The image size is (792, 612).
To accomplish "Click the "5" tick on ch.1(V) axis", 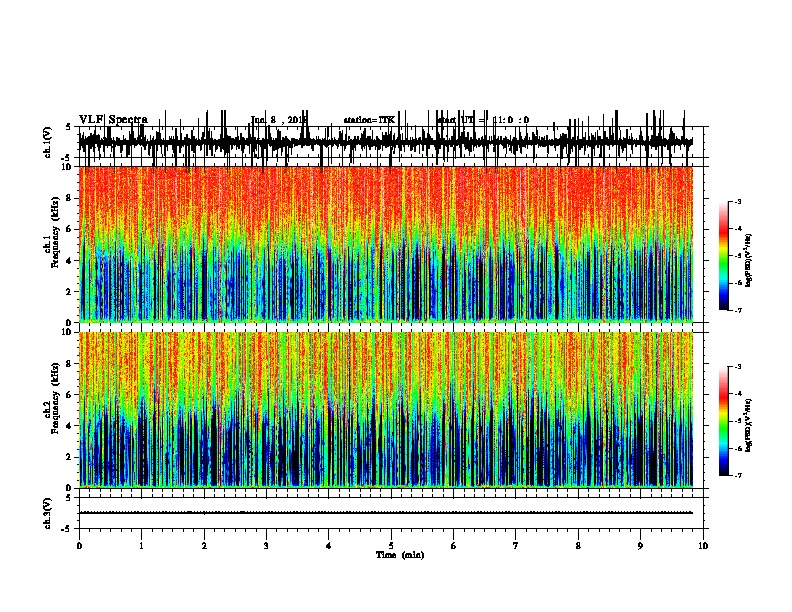I will tap(68, 127).
